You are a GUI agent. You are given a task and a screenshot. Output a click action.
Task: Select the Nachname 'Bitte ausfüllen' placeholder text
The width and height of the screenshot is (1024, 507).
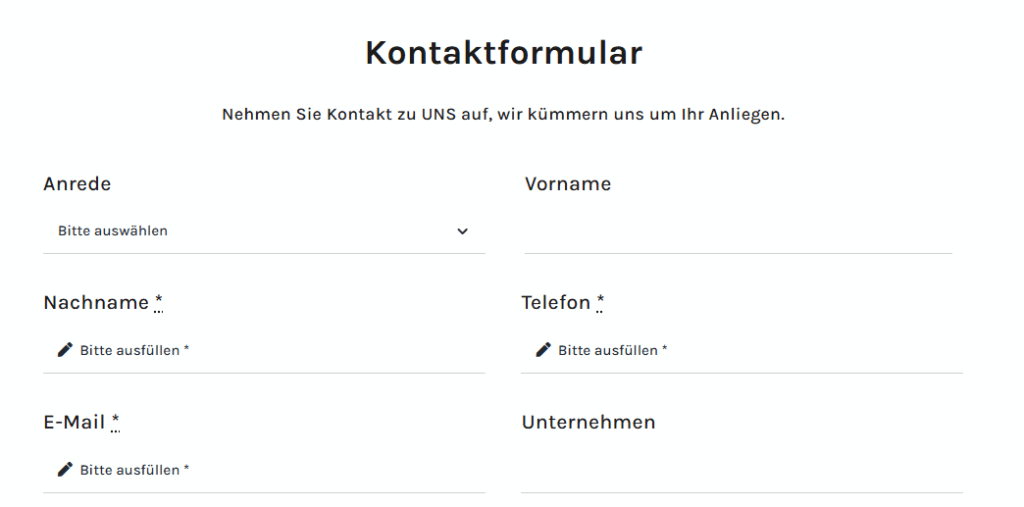point(135,350)
